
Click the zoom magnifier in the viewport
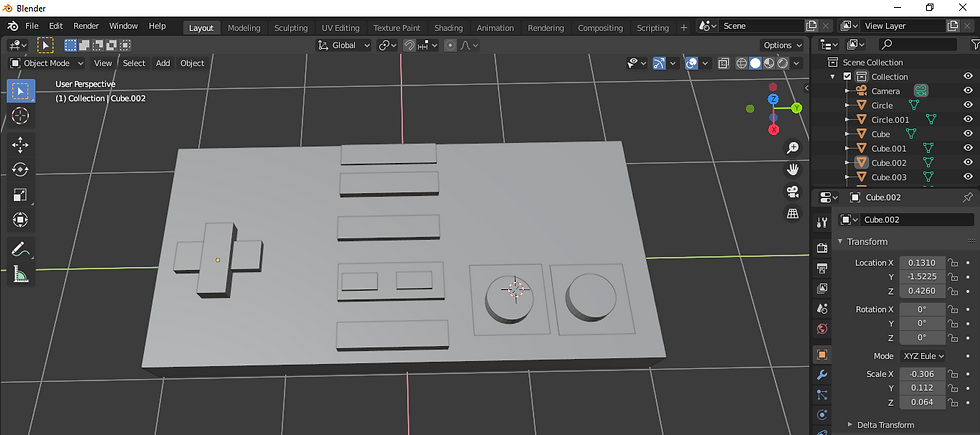(792, 148)
